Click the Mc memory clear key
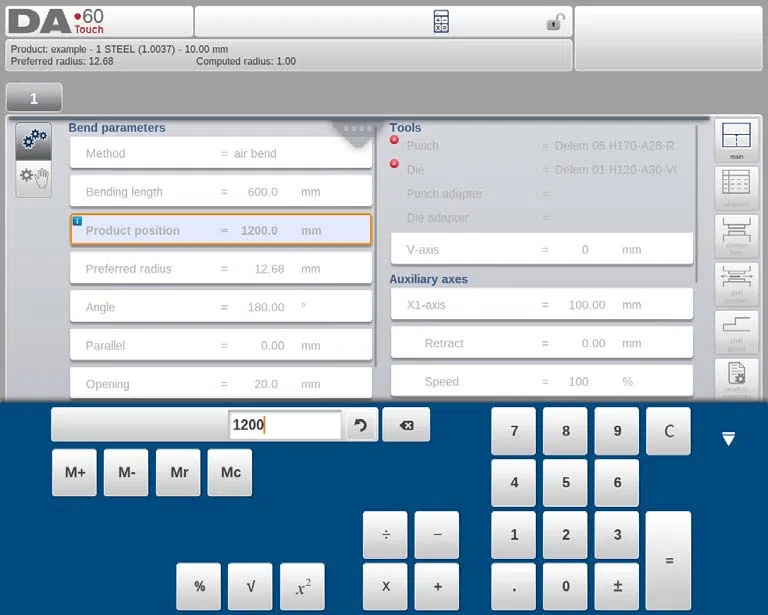Screen dimensions: 768x615 tap(230, 473)
